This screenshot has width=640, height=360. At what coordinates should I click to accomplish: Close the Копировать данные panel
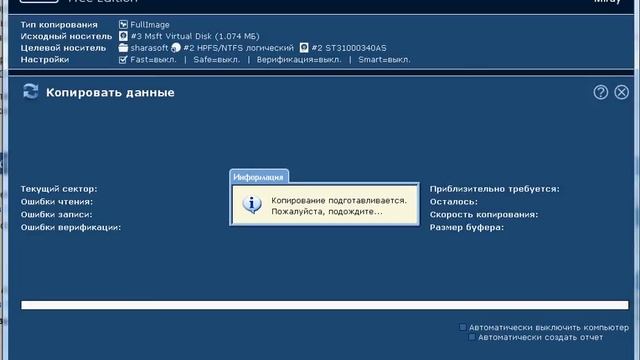(x=622, y=92)
